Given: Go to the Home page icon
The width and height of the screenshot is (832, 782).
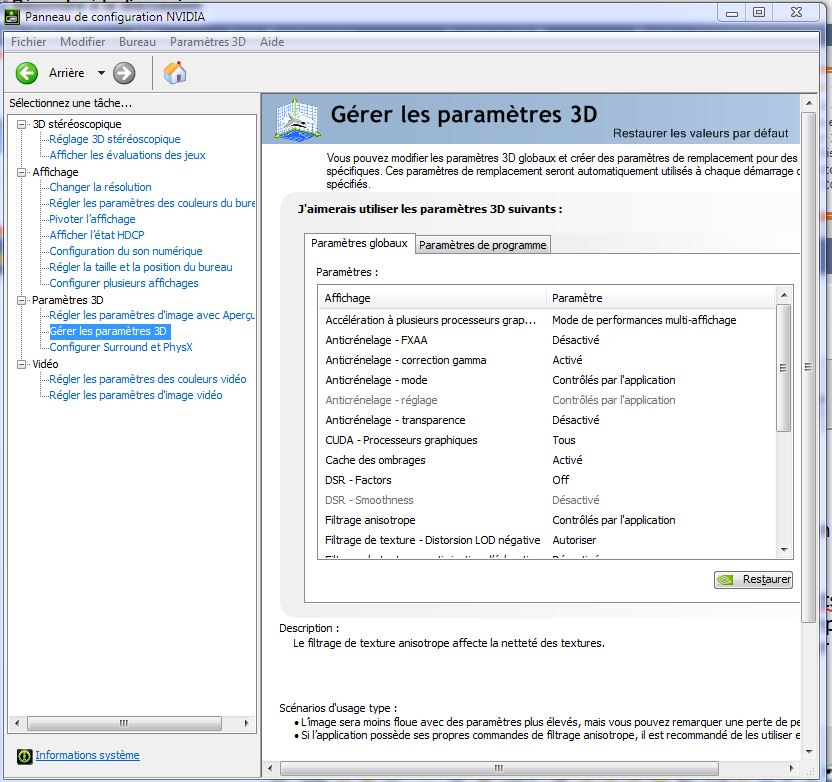Looking at the screenshot, I should [x=175, y=73].
